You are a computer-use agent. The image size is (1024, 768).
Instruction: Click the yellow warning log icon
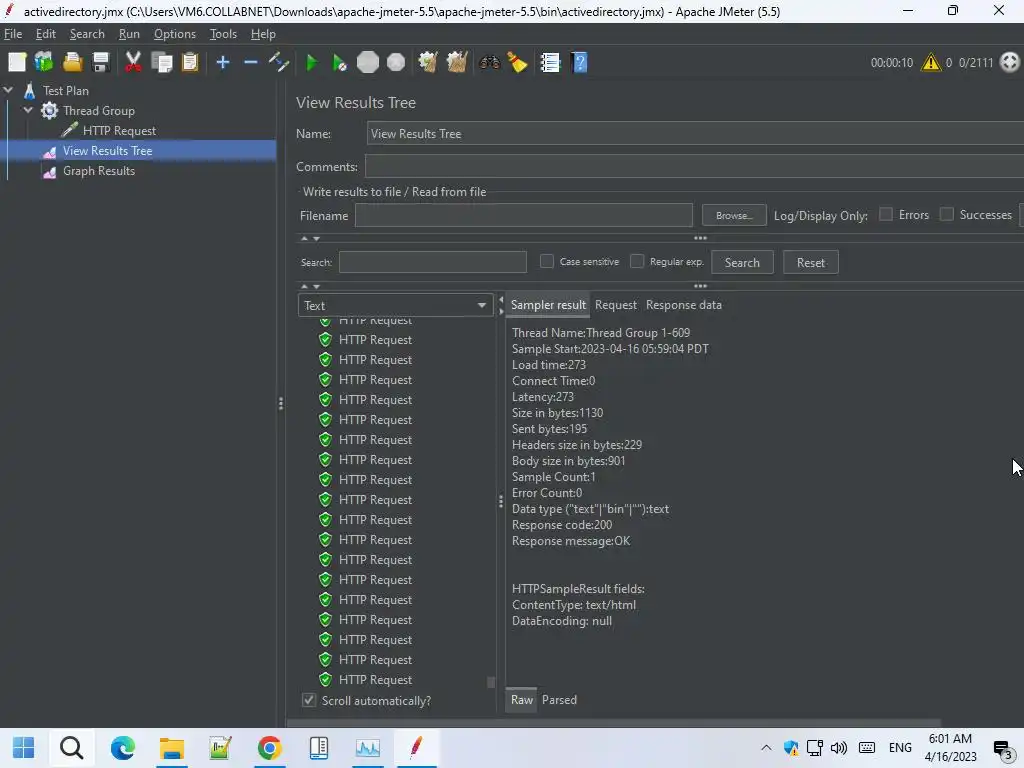pyautogui.click(x=931, y=63)
